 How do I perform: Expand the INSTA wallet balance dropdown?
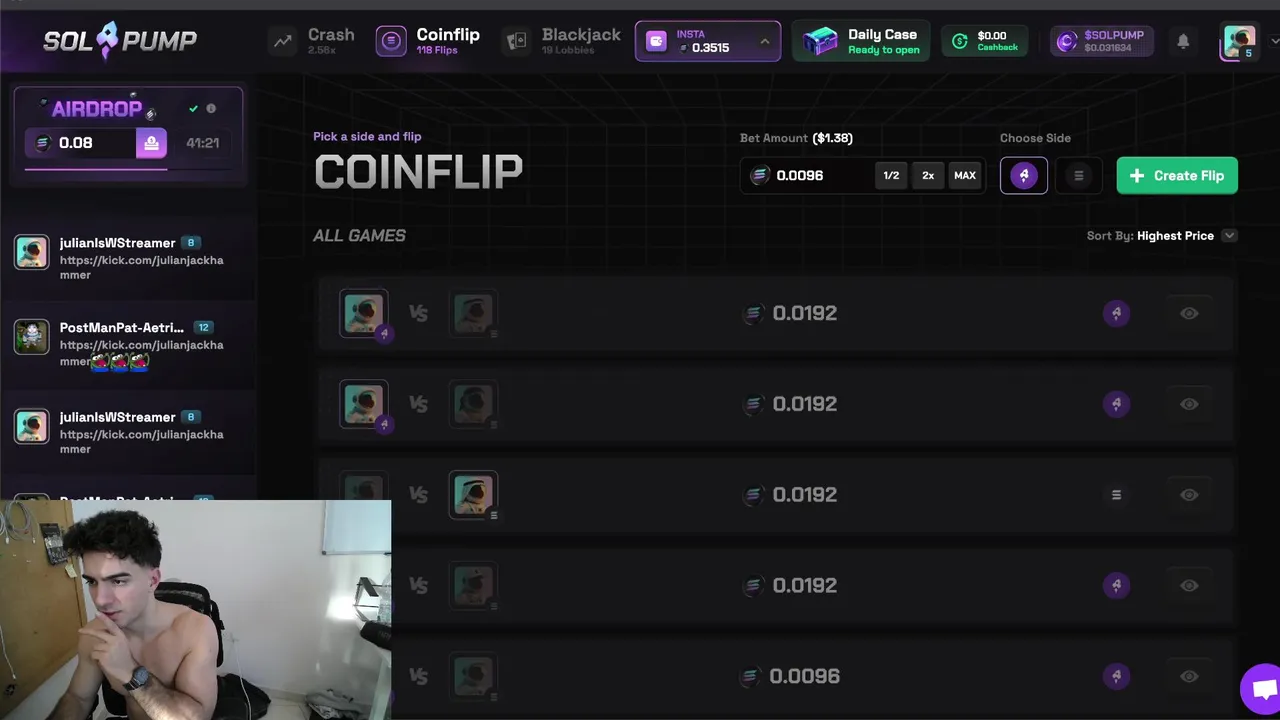(x=765, y=41)
